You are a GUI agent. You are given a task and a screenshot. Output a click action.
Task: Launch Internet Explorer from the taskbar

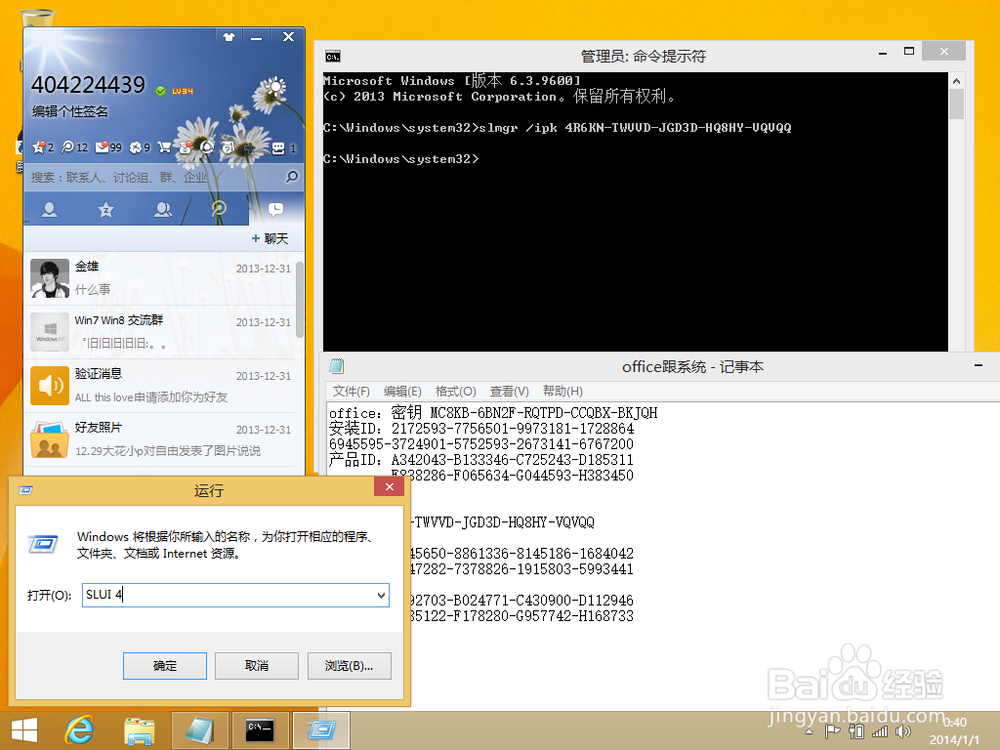point(80,730)
